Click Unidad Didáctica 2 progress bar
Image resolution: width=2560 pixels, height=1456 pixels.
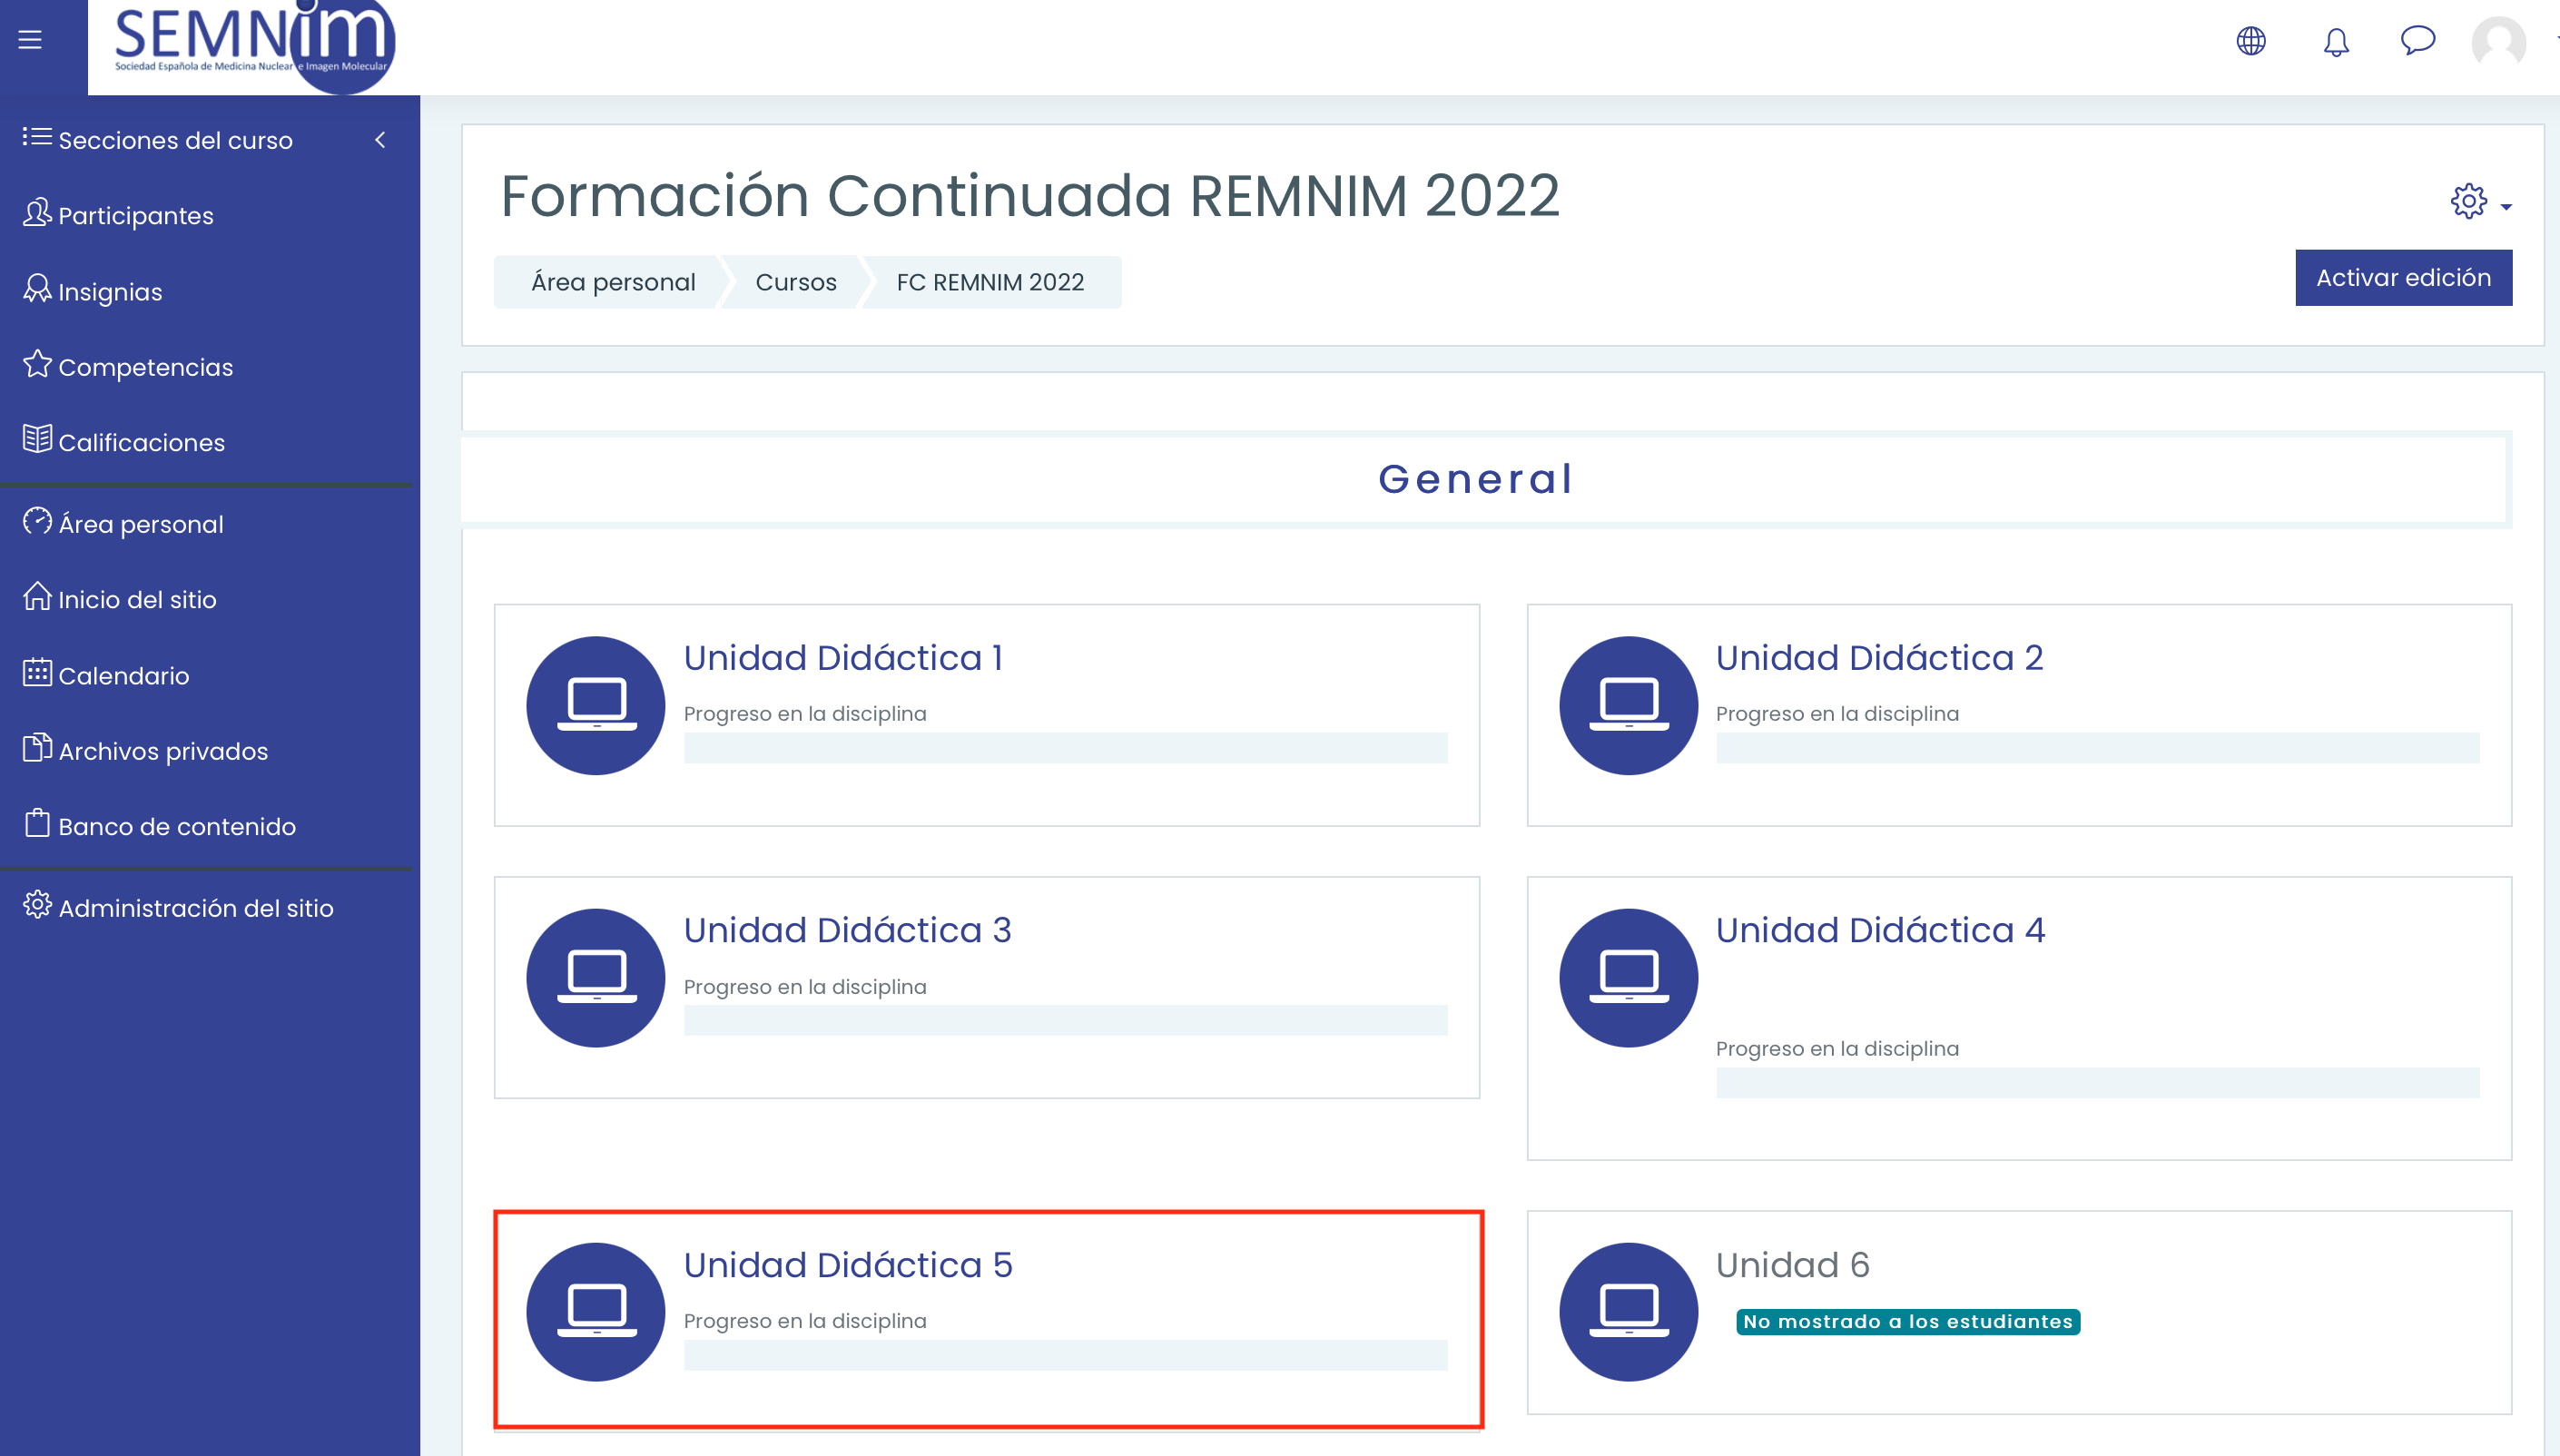point(2098,748)
